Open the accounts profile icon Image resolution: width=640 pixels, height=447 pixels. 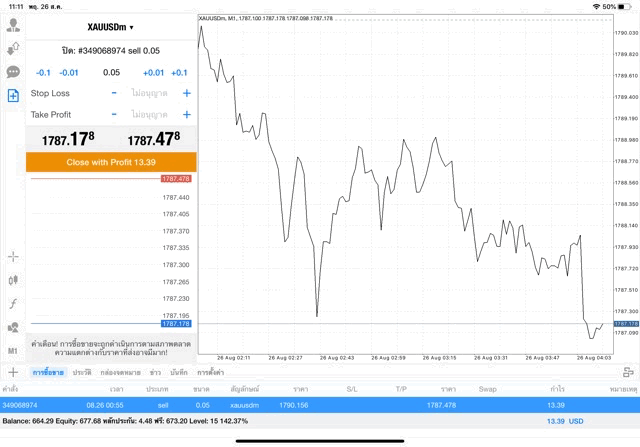point(13,25)
